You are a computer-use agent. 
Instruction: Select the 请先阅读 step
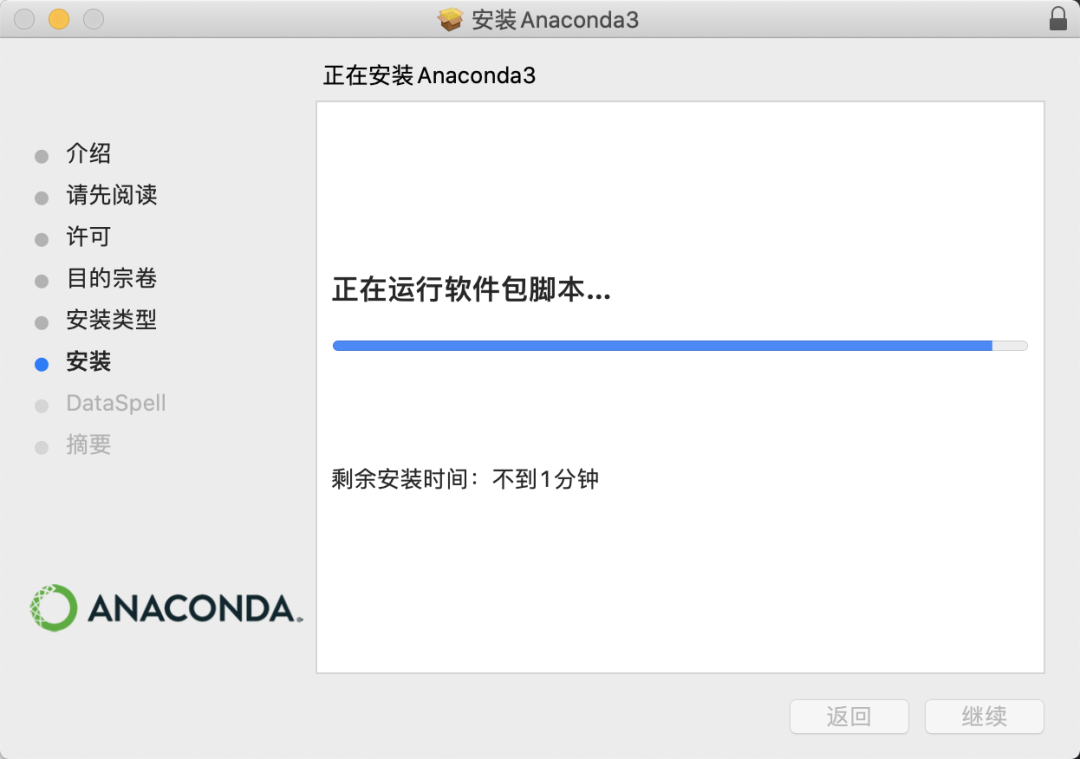[112, 195]
